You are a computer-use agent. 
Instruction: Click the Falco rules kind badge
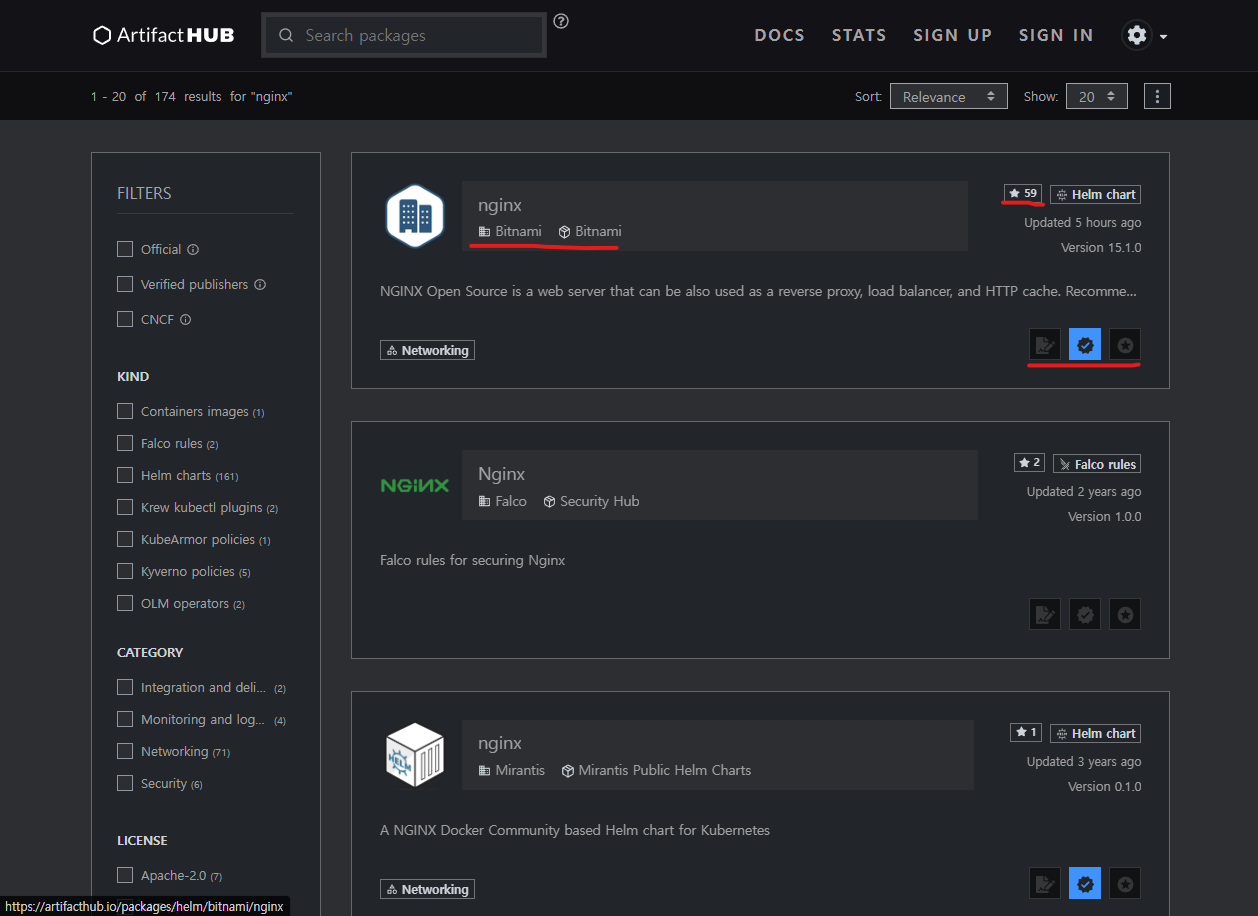pos(1097,464)
